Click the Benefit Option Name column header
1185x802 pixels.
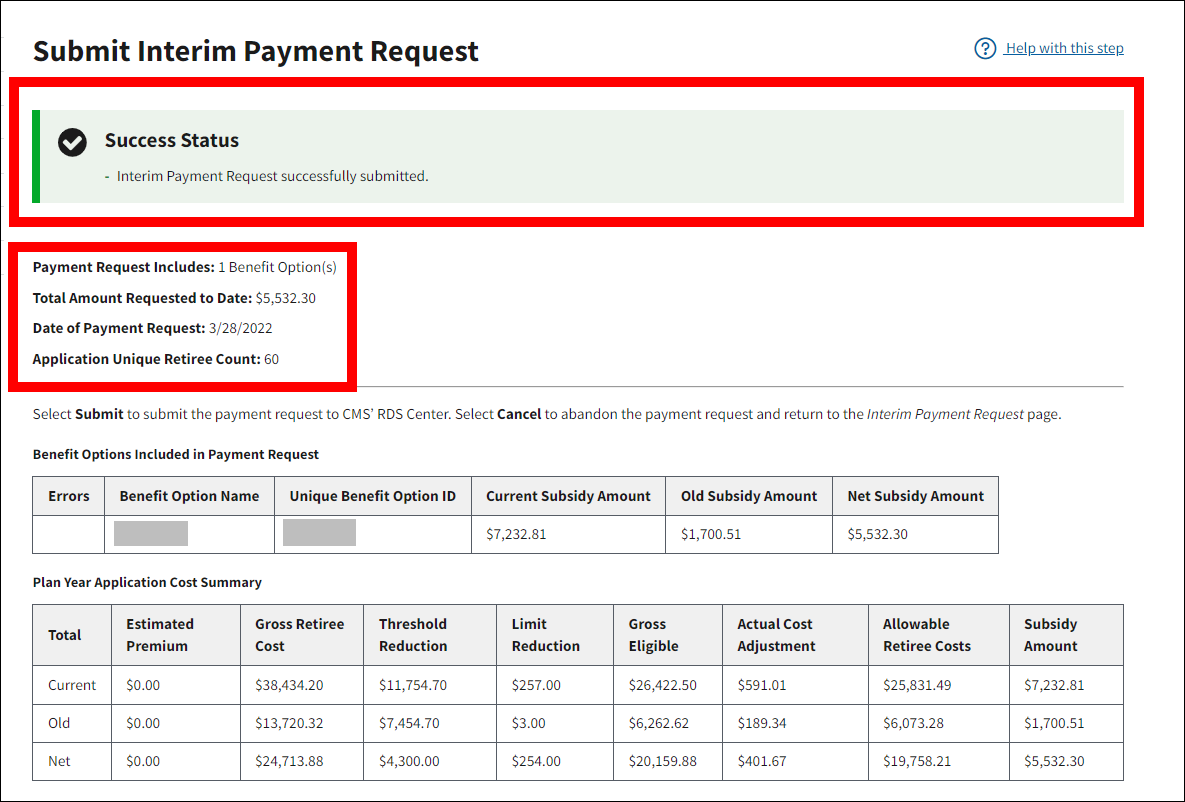click(x=189, y=496)
